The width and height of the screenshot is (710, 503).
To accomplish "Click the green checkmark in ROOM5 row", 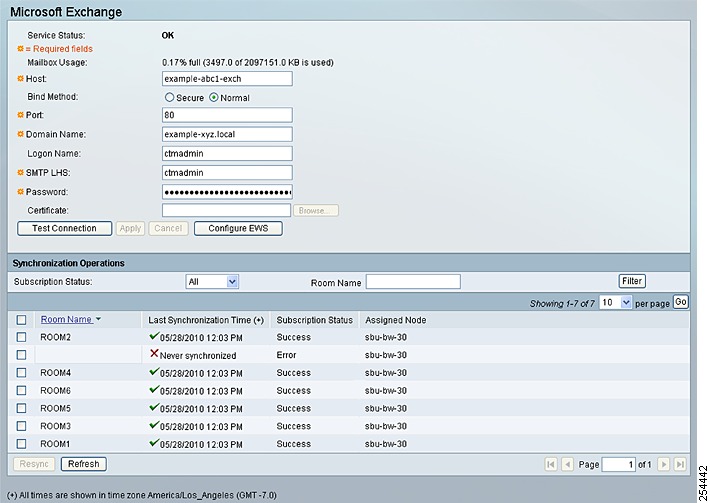I will pyautogui.click(x=154, y=407).
